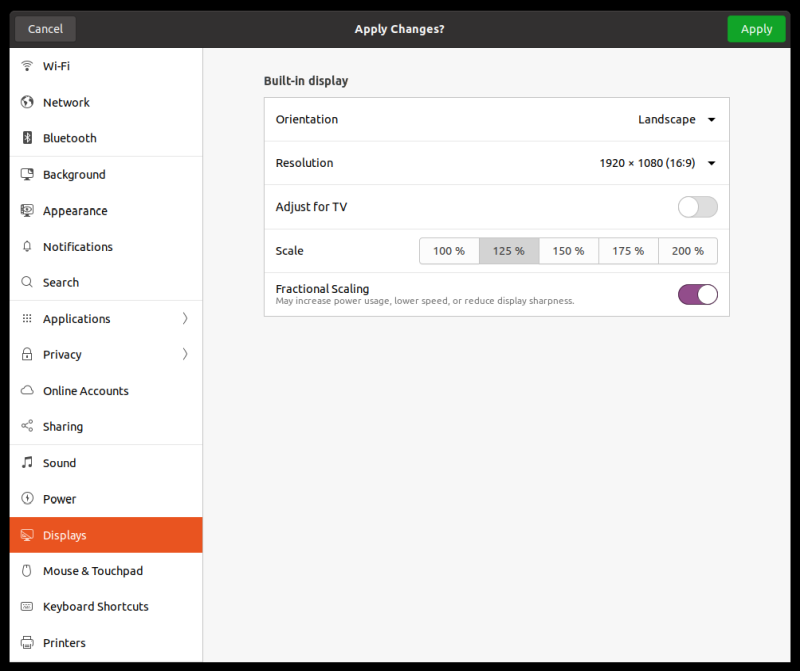This screenshot has width=800, height=671.
Task: Set display scale to 150 %
Action: 568,251
